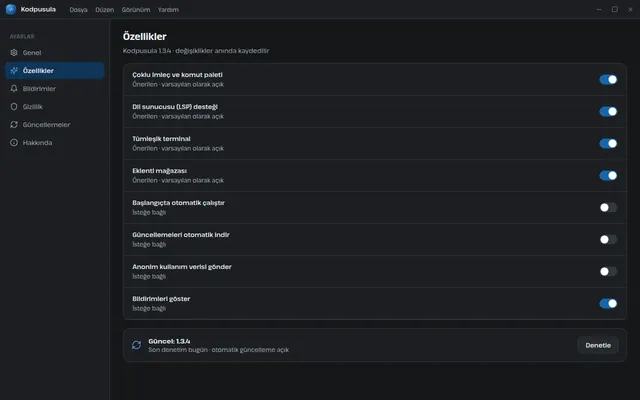Disable Çoklu imleç ve komut paleti toggle
Viewport: 640px width, 400px height.
coord(608,80)
